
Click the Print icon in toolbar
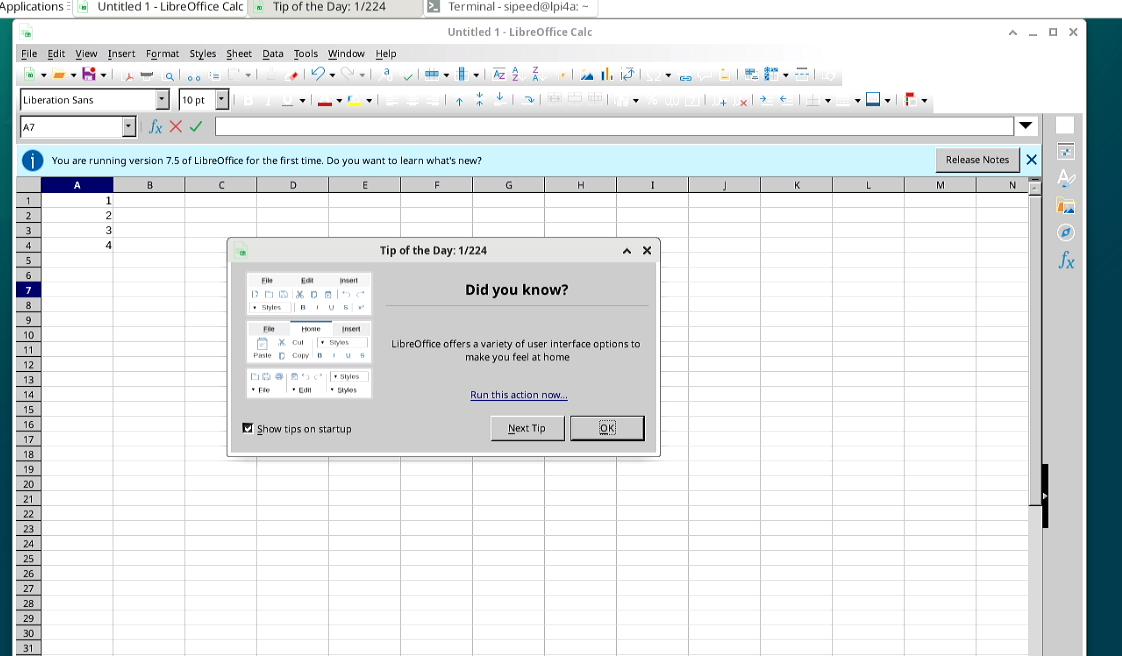pos(147,75)
